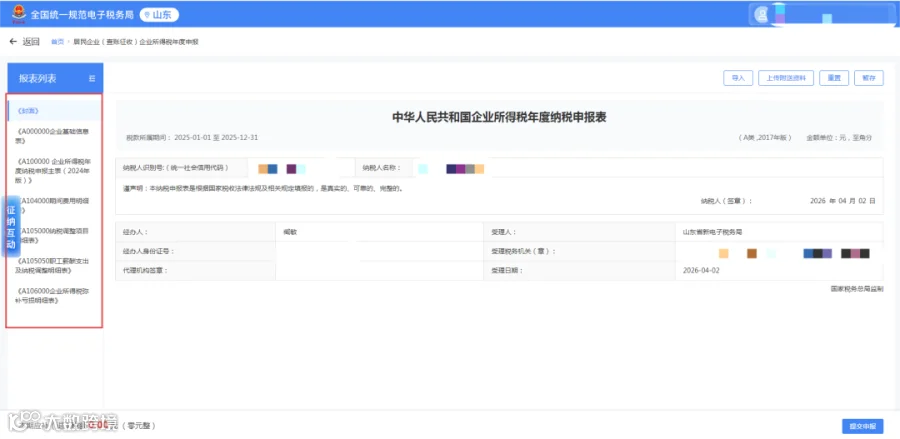The width and height of the screenshot is (900, 439).
Task: Click the tax bureau emblem logo
Action: [19, 14]
